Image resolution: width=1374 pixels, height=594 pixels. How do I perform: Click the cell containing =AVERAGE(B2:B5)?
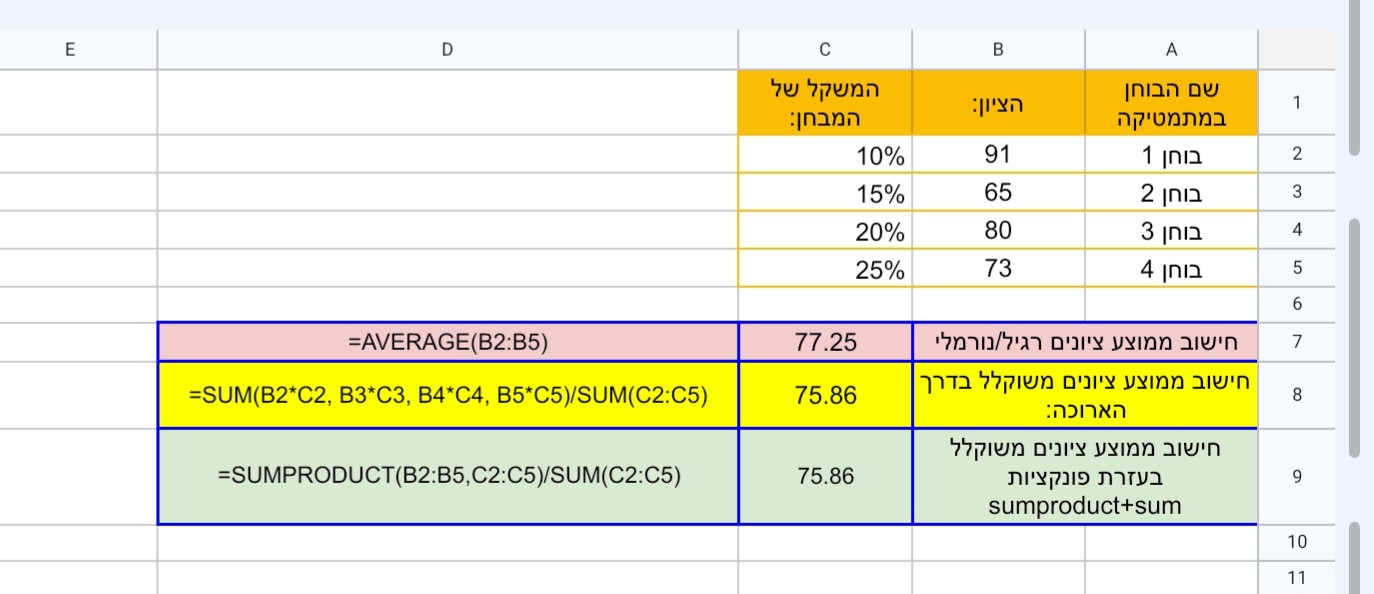tap(447, 342)
